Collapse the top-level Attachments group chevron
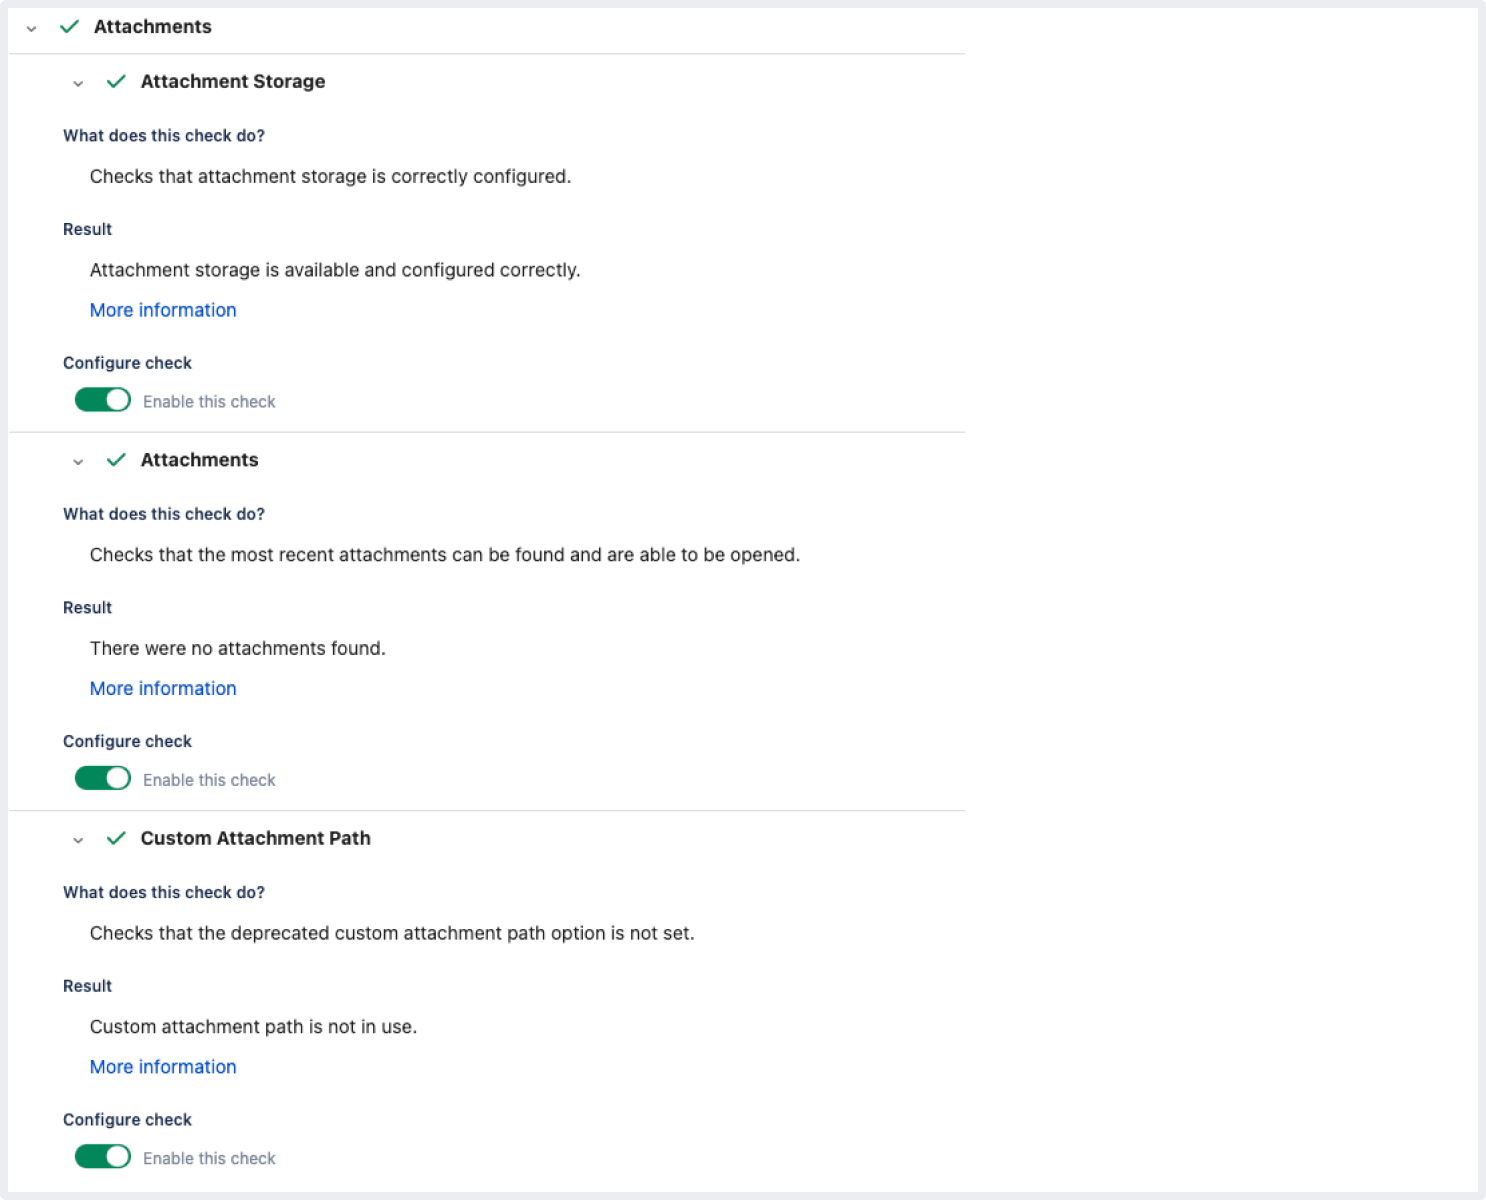Screen dimensions: 1486x1200 click(x=31, y=29)
